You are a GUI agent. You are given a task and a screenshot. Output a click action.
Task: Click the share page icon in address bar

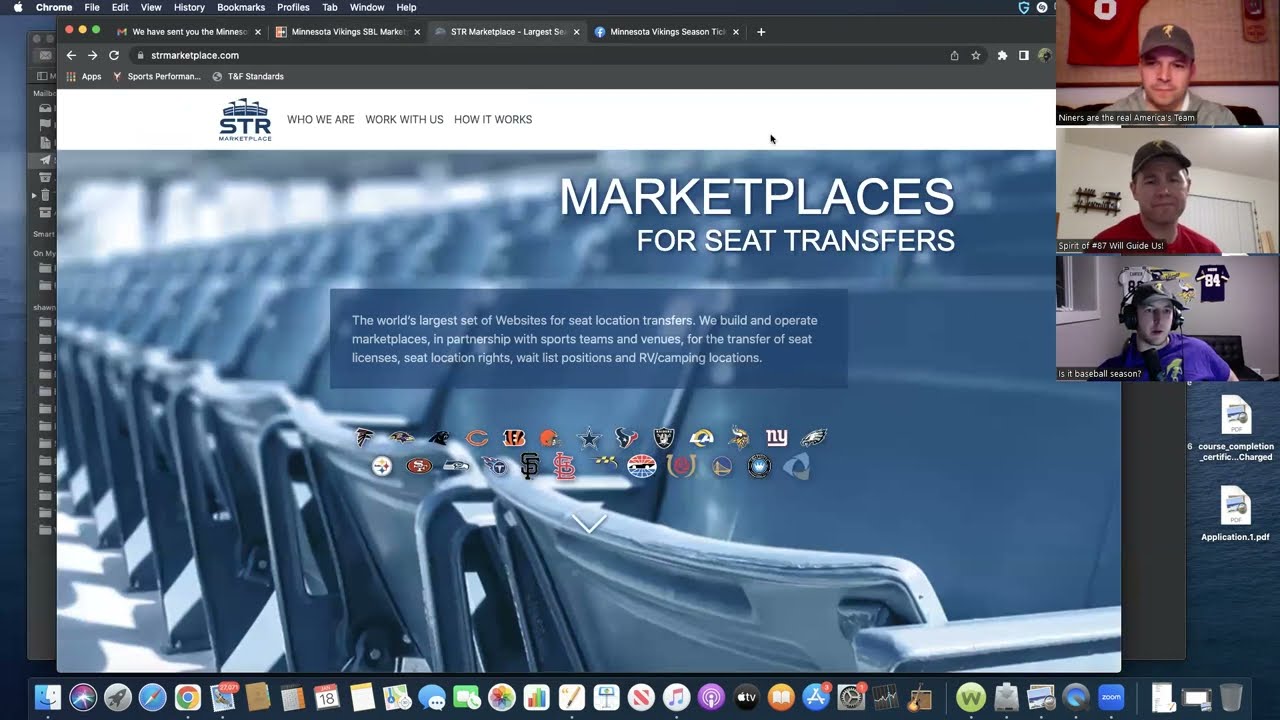[954, 56]
